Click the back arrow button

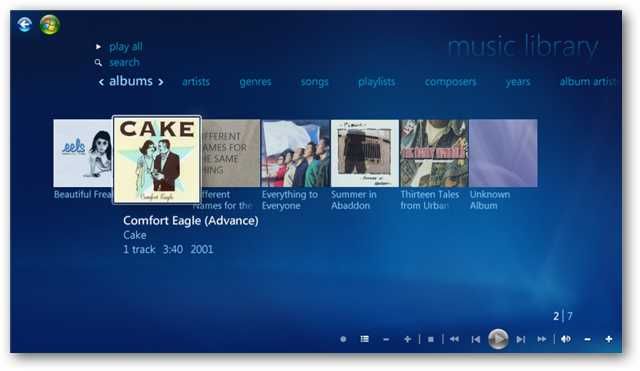click(x=25, y=24)
